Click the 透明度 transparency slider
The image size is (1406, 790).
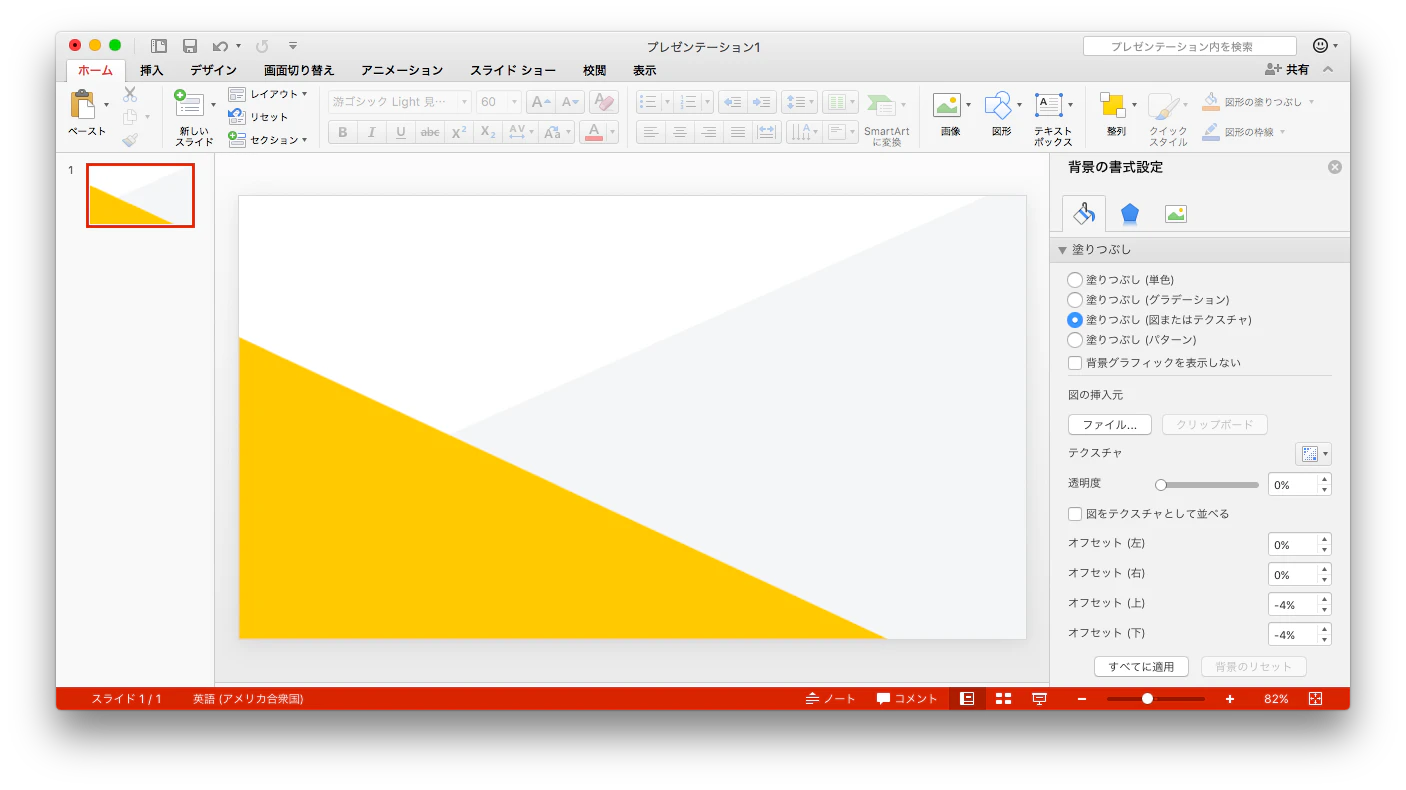click(1208, 485)
